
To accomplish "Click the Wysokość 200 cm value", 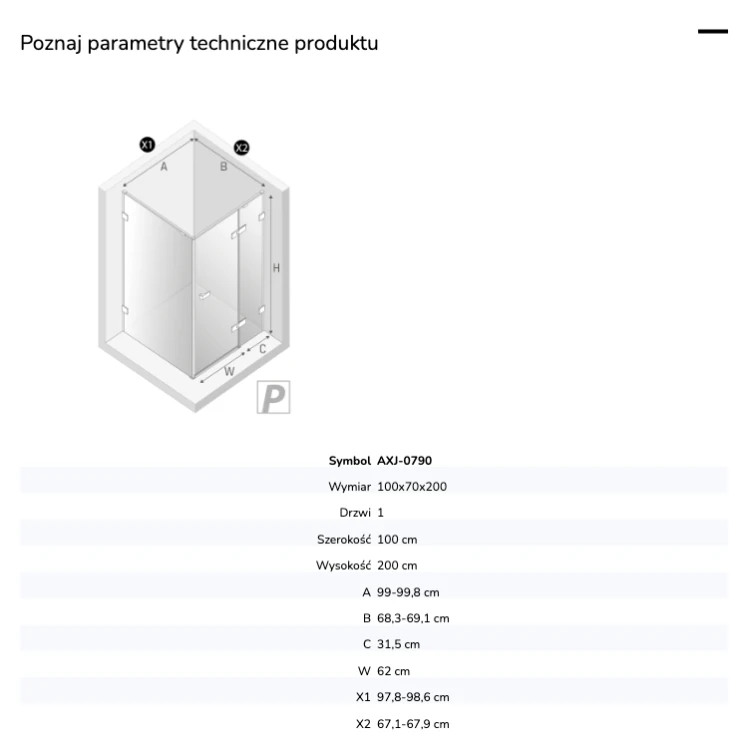I will click(x=397, y=565).
